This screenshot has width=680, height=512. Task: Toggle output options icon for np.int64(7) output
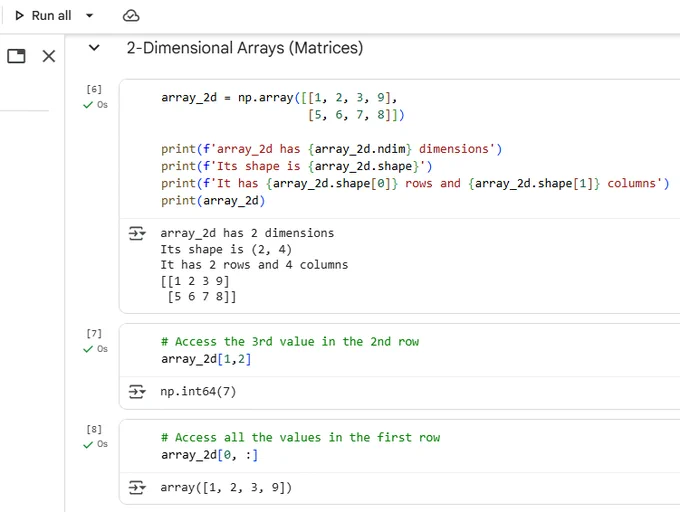137,391
